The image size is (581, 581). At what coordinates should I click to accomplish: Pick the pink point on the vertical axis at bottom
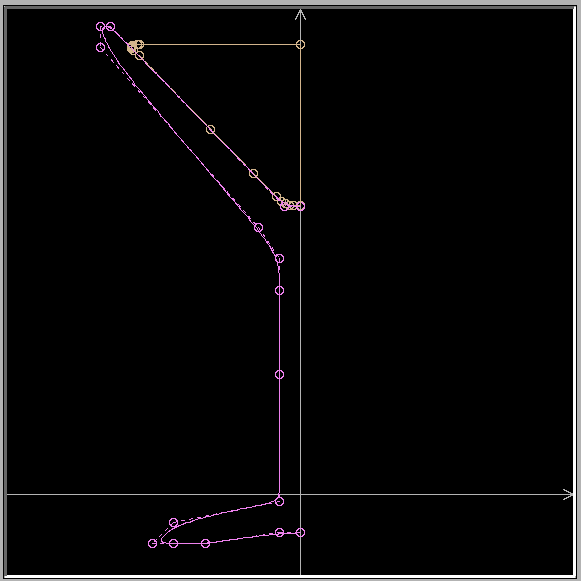click(x=301, y=532)
